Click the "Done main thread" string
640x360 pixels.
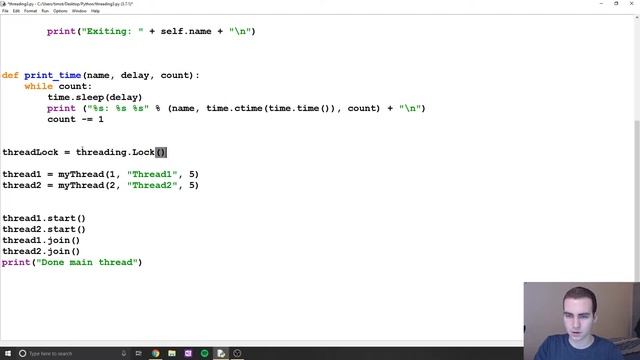[x=87, y=262]
